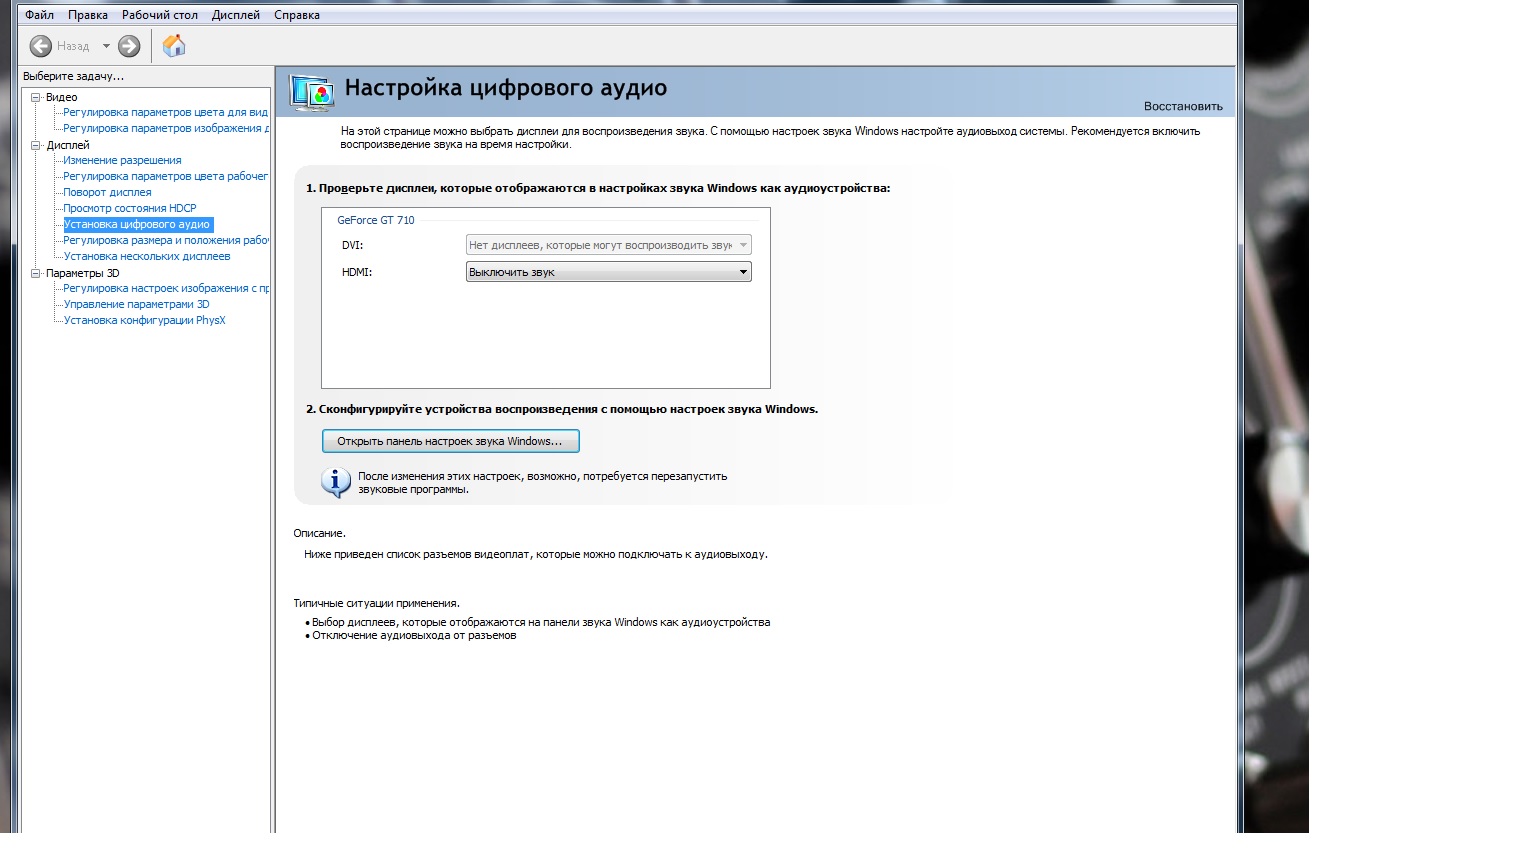1536x864 pixels.
Task: Click the Описание. heading text
Action: 319,533
